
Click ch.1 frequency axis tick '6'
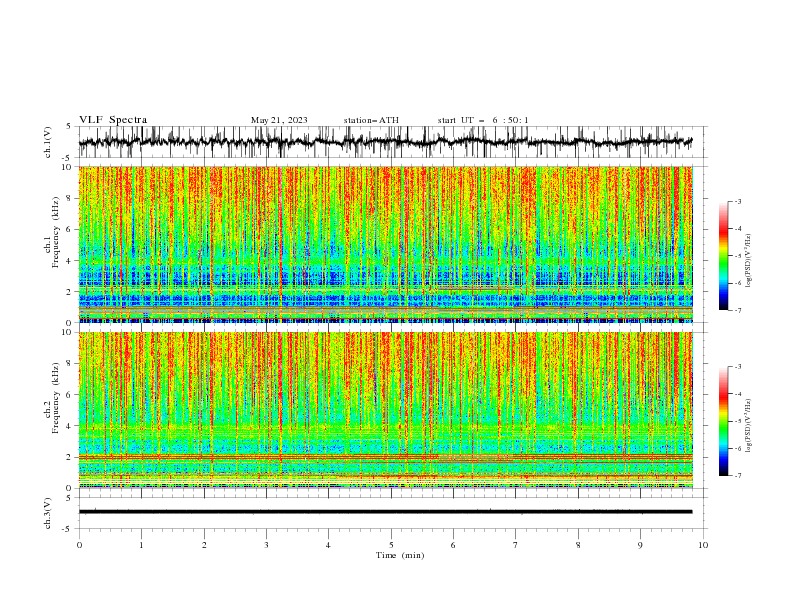point(71,229)
